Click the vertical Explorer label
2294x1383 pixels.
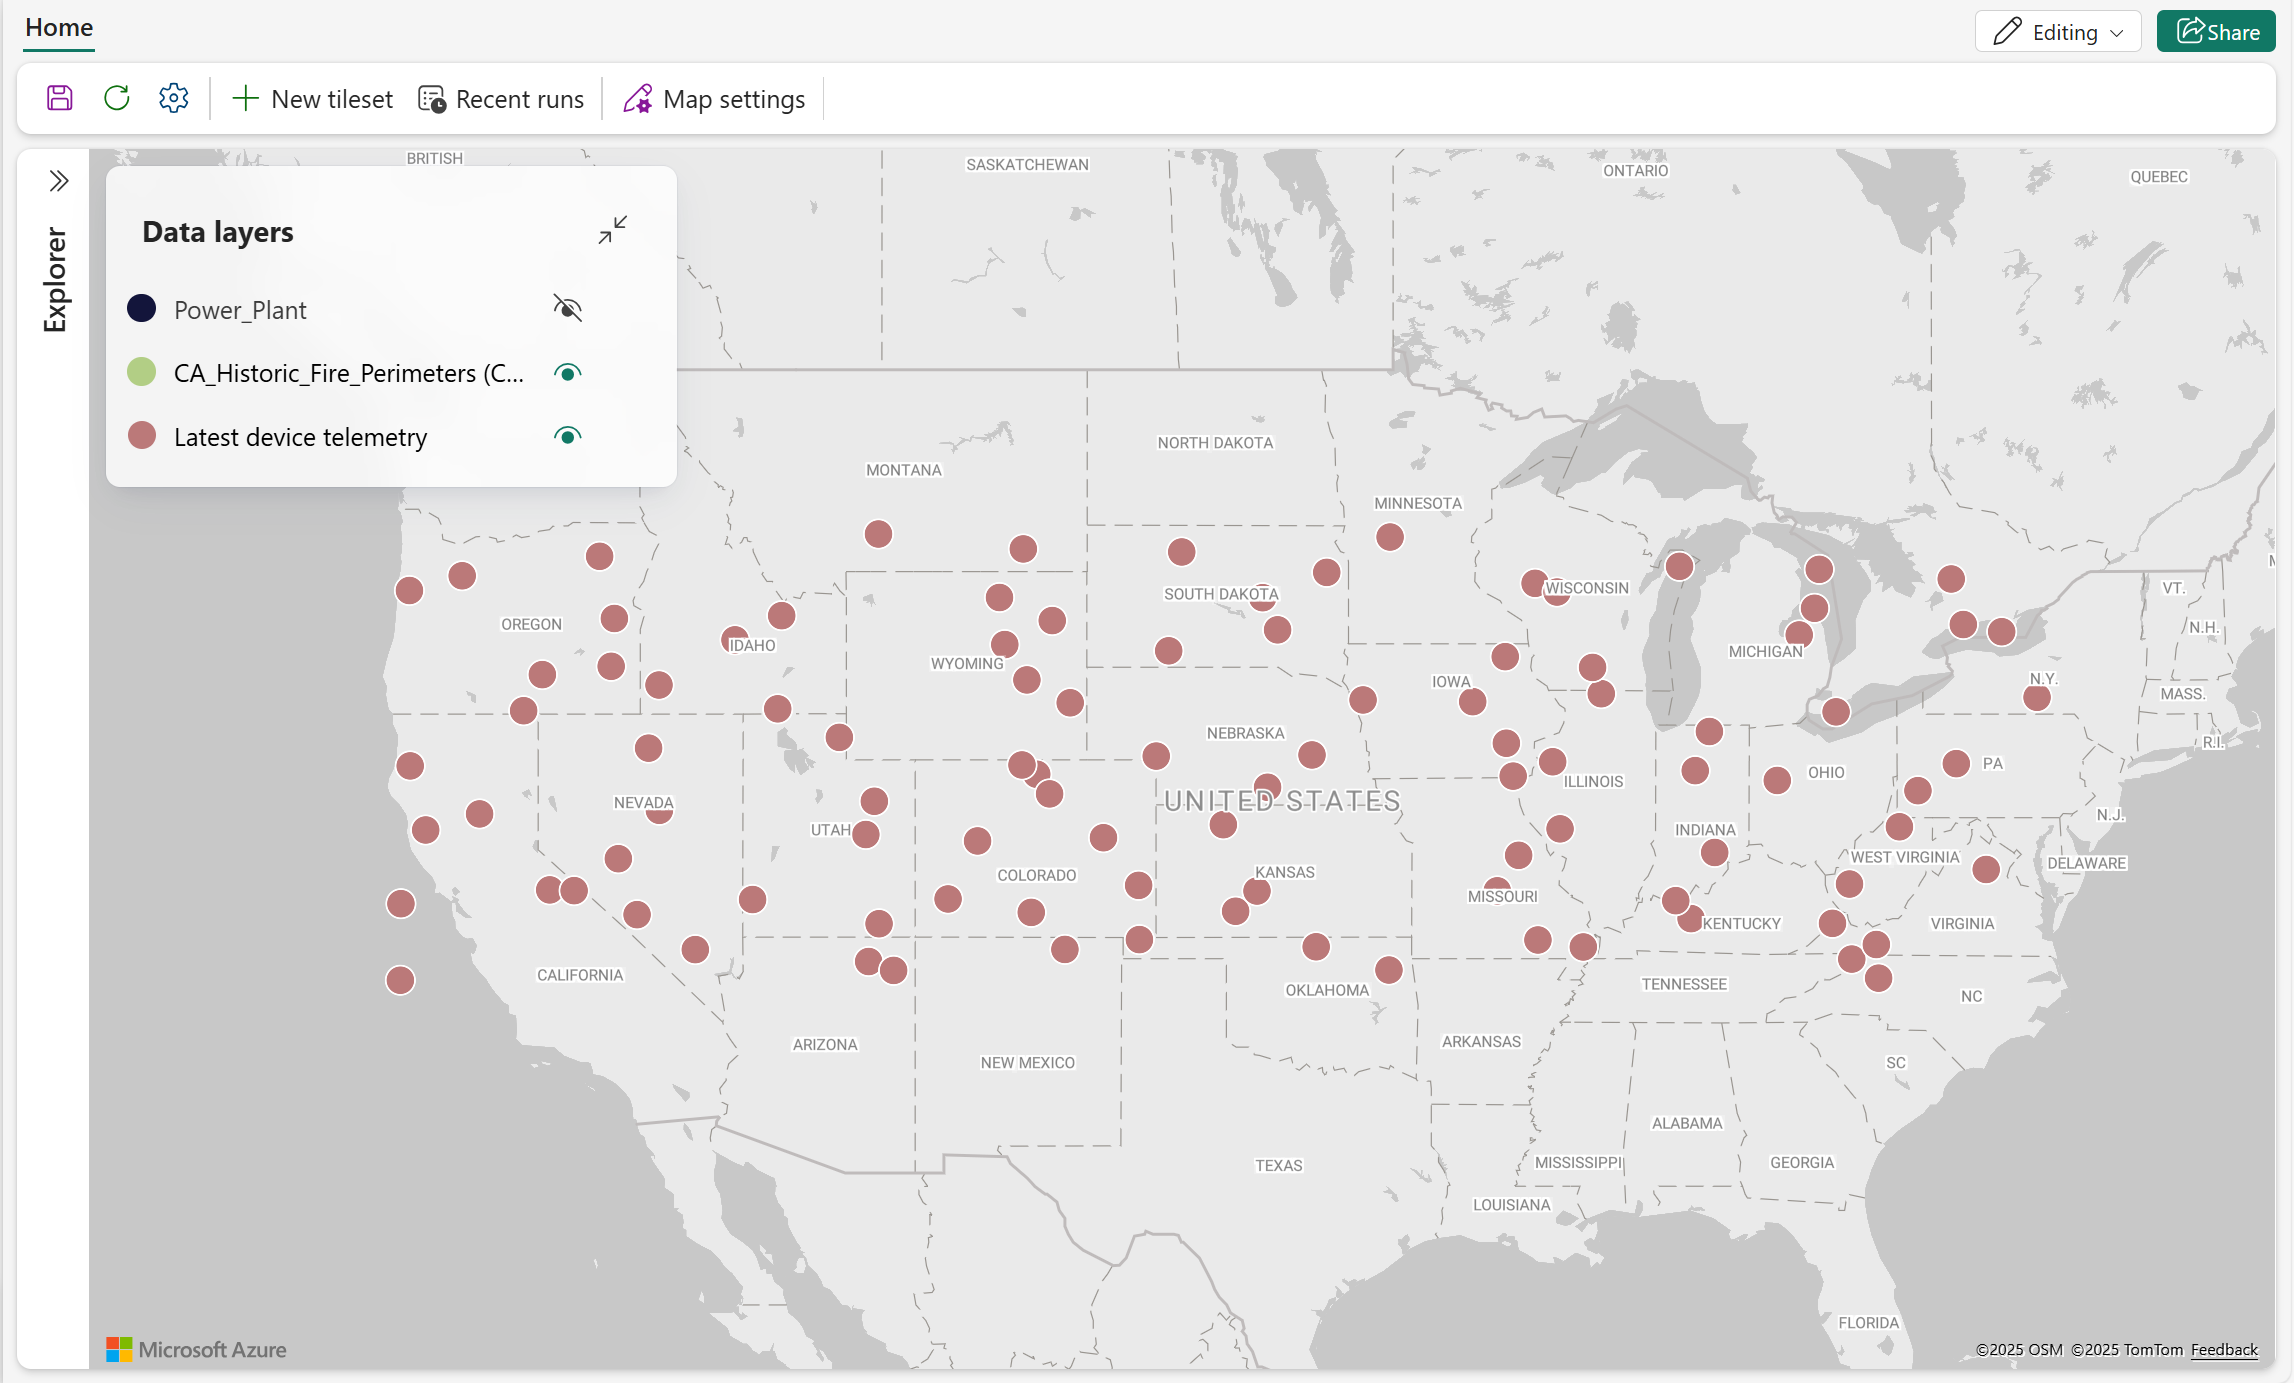[x=55, y=280]
